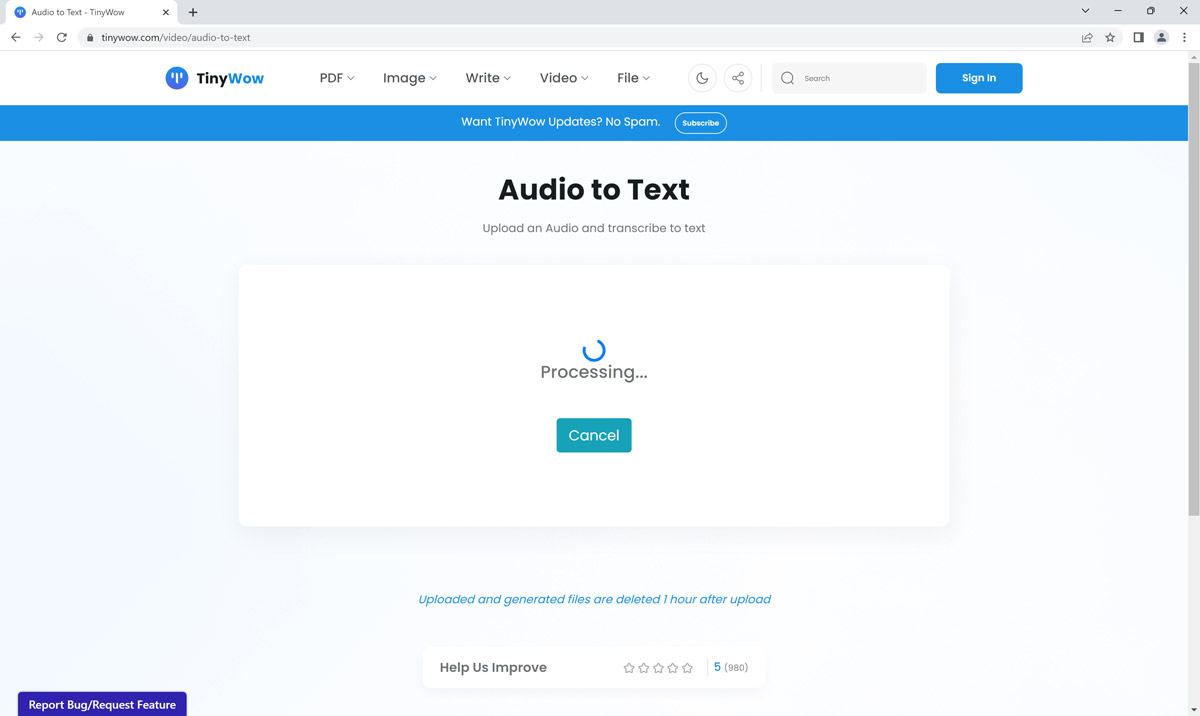Reload the current page
The height and width of the screenshot is (716, 1200).
62,37
